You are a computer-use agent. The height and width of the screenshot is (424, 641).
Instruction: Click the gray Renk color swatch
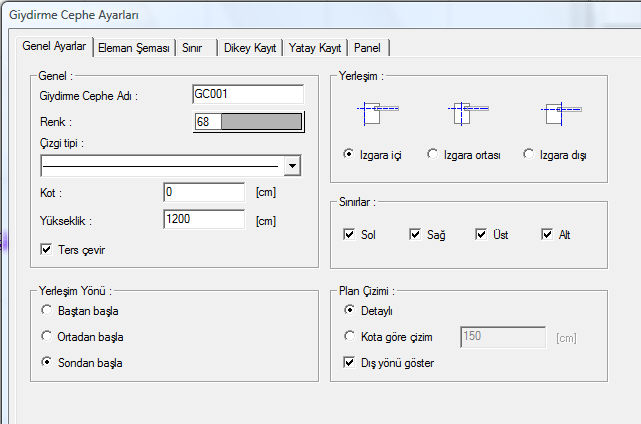click(x=261, y=122)
